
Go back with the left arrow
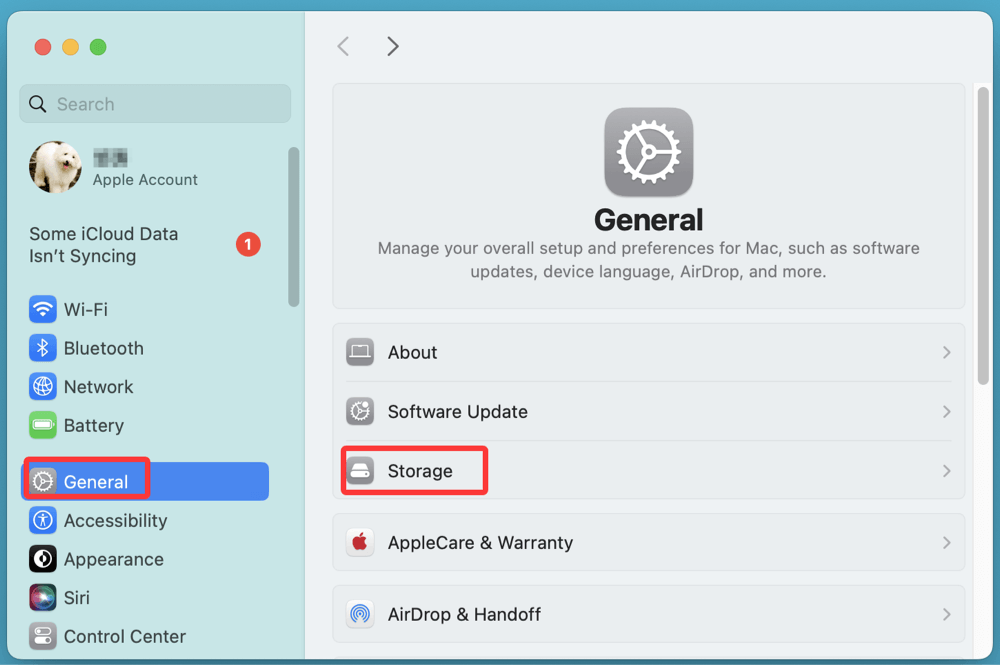(x=343, y=46)
